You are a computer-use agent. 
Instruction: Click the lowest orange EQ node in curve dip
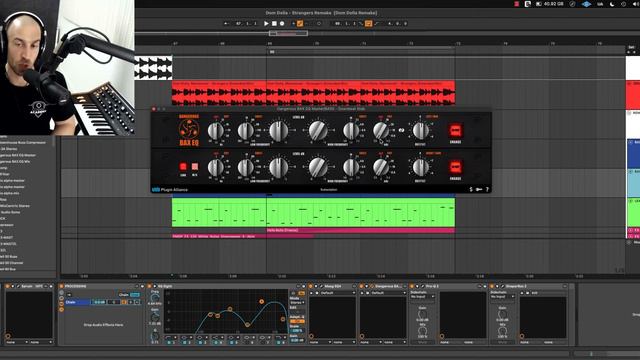[x=247, y=325]
